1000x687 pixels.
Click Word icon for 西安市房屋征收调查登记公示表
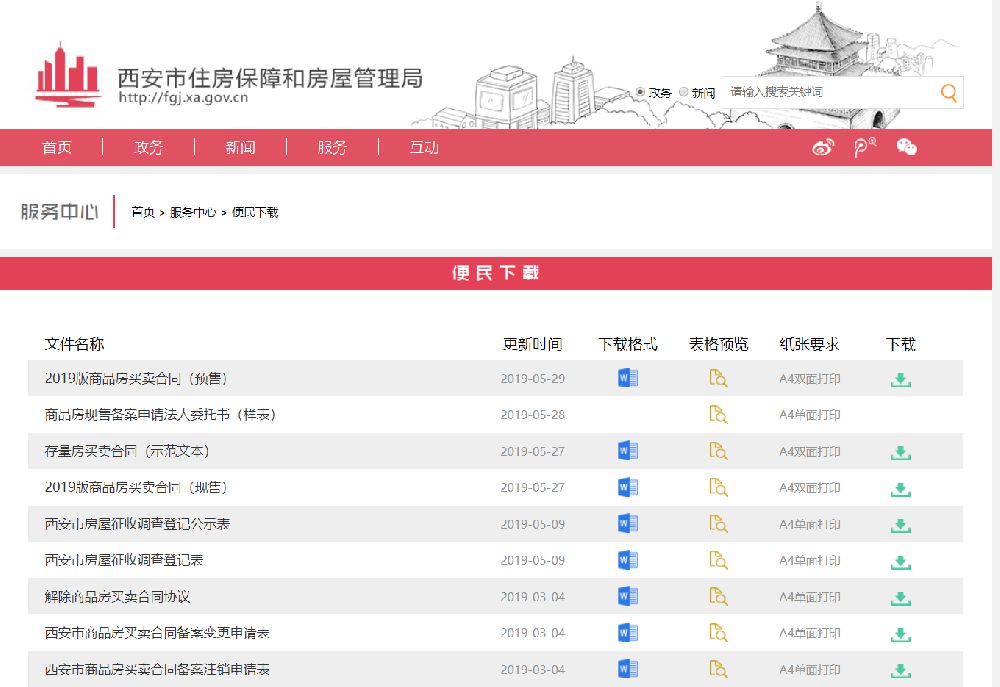[x=628, y=524]
